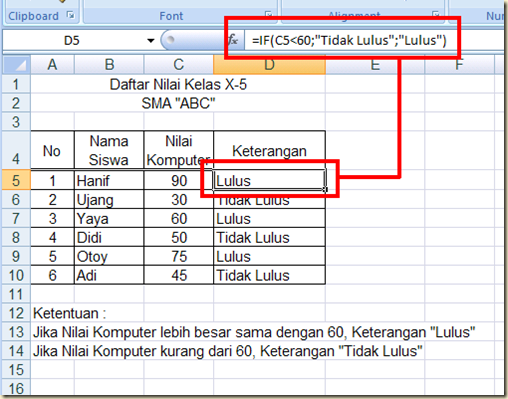The width and height of the screenshot is (508, 399).
Task: Click Yaya's score 60
Action: pos(179,219)
